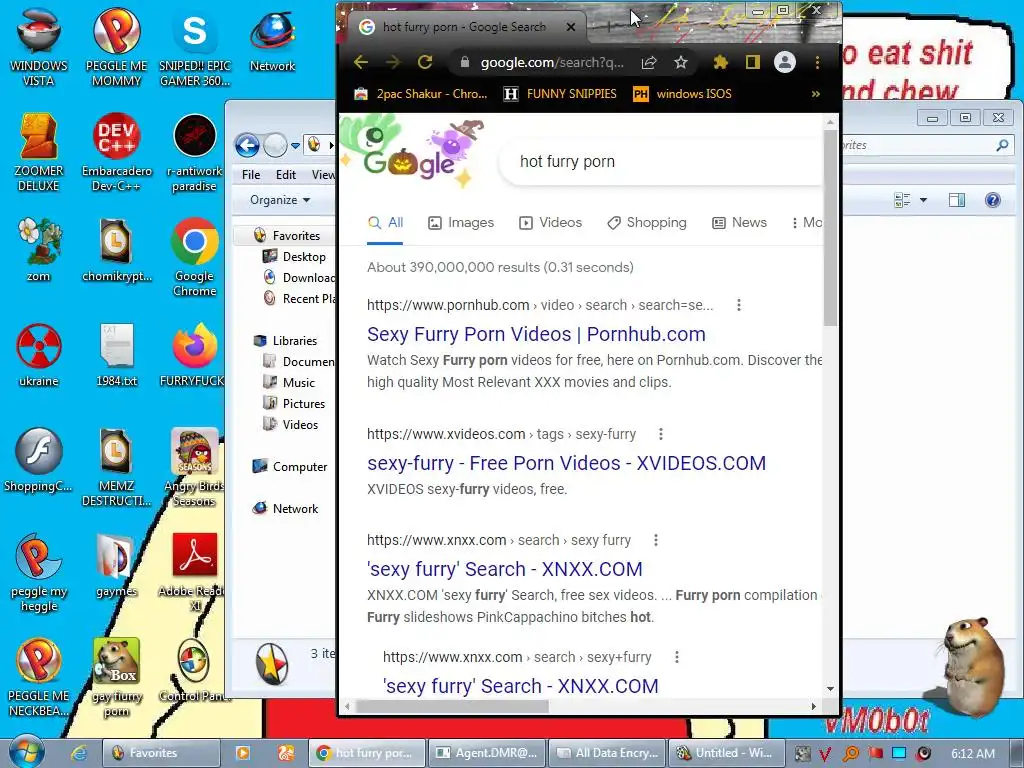Select the ShoppingC... Flash desktop icon
The height and width of the screenshot is (768, 1024).
(x=39, y=460)
